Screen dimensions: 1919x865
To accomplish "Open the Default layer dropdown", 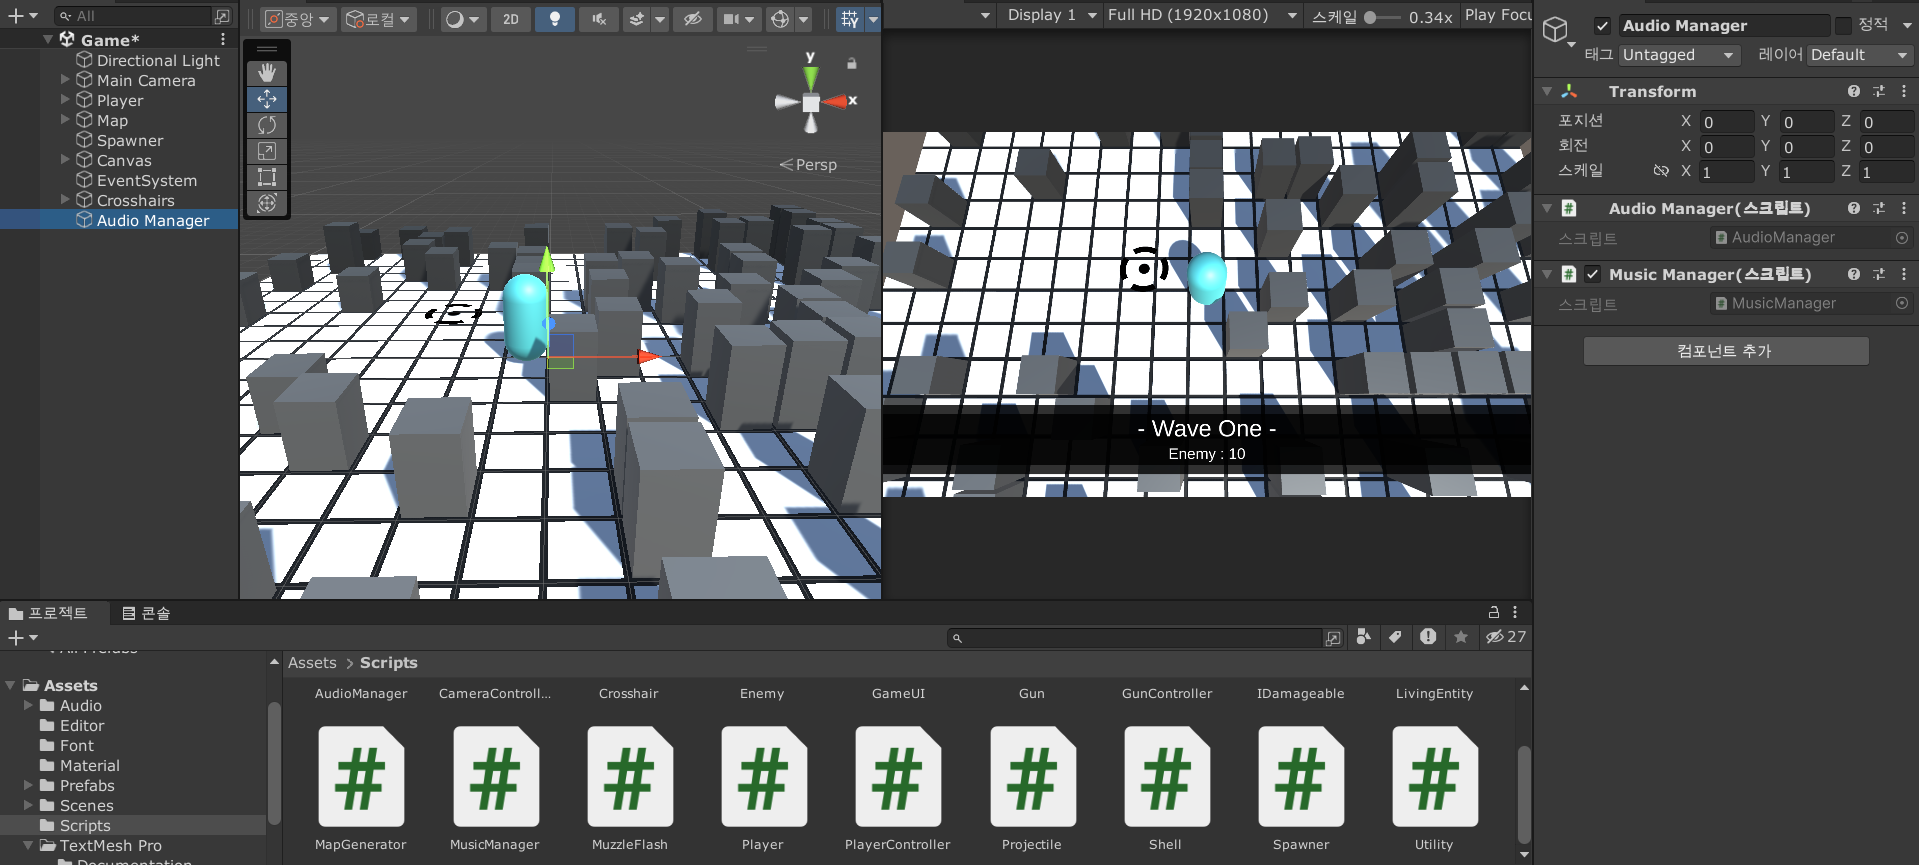I will [x=1860, y=55].
